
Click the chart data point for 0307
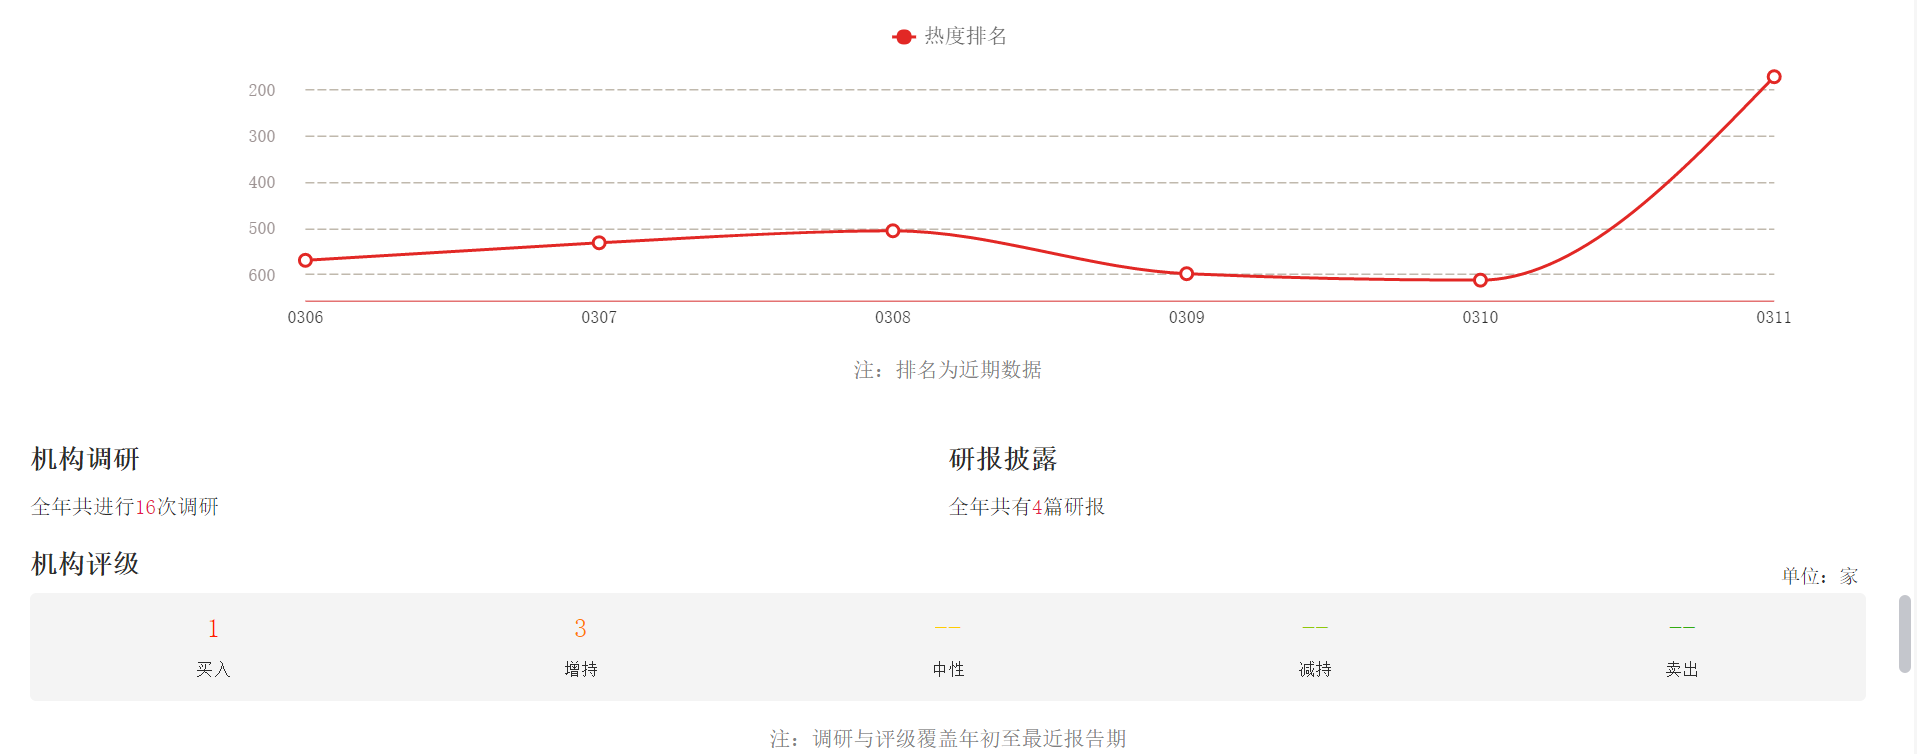599,243
